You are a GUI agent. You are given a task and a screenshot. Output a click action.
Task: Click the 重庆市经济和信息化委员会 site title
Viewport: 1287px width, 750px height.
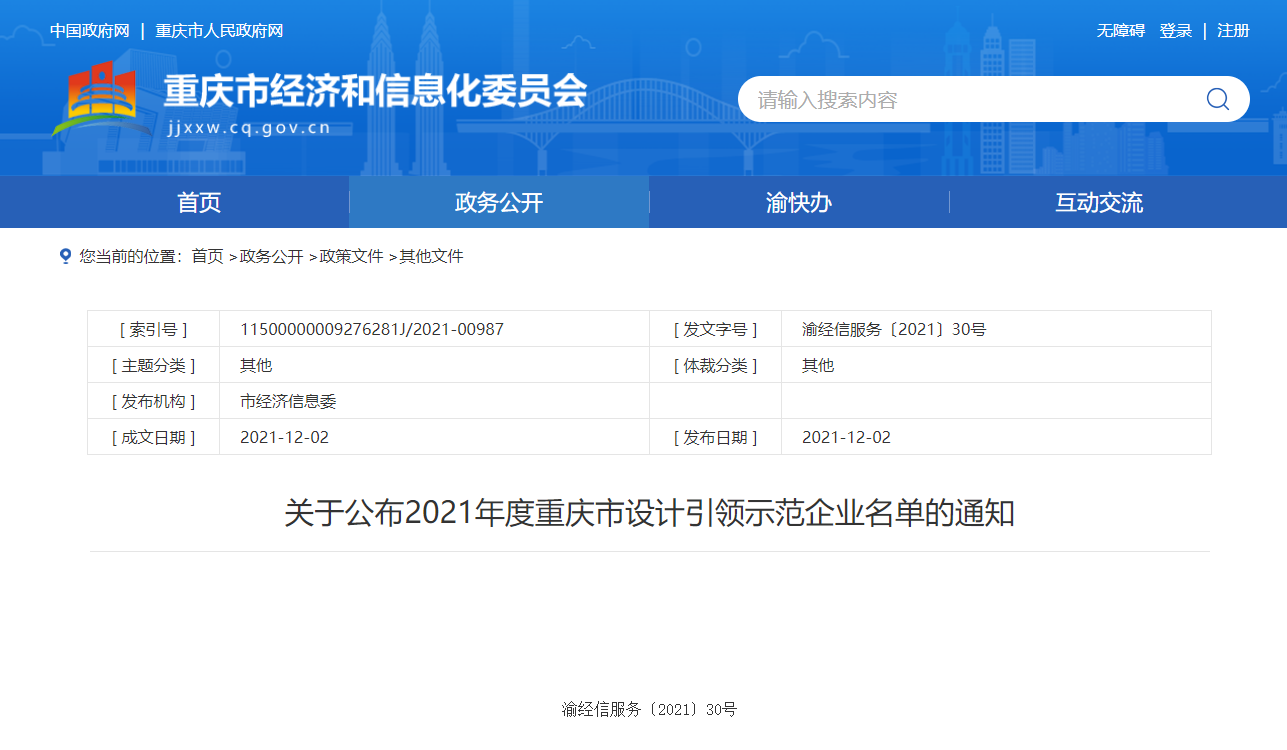tap(375, 92)
